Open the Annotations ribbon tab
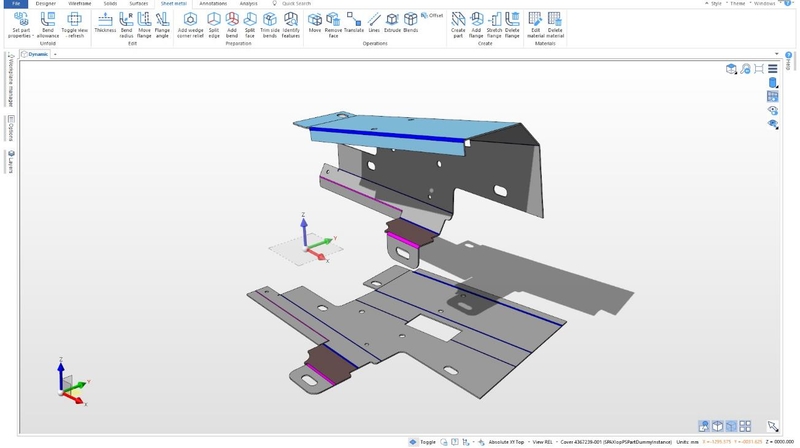 213,4
